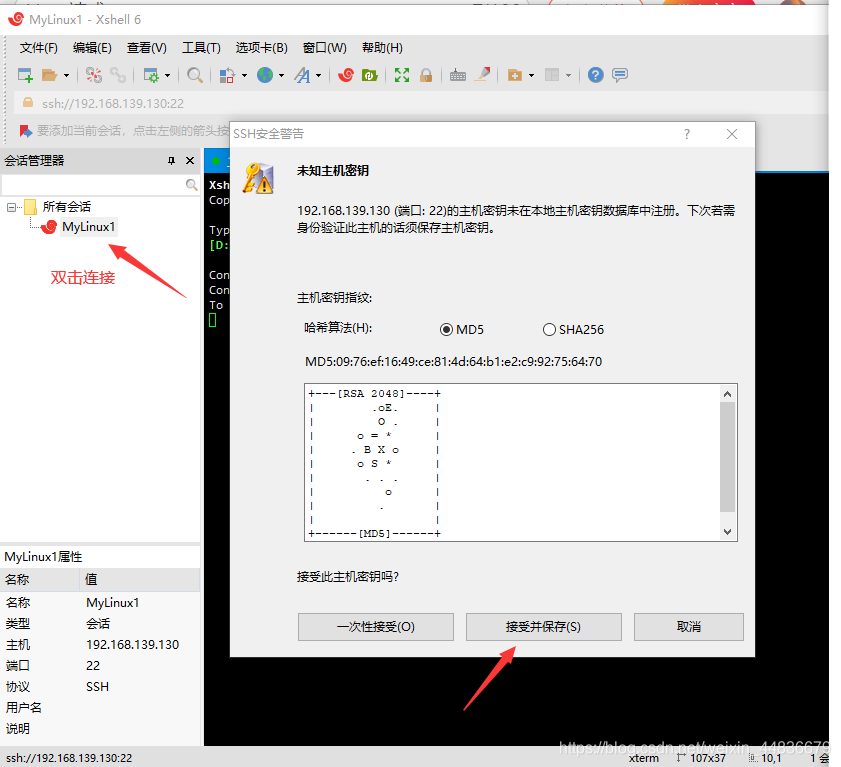Pin the session manager panel

[x=172, y=160]
